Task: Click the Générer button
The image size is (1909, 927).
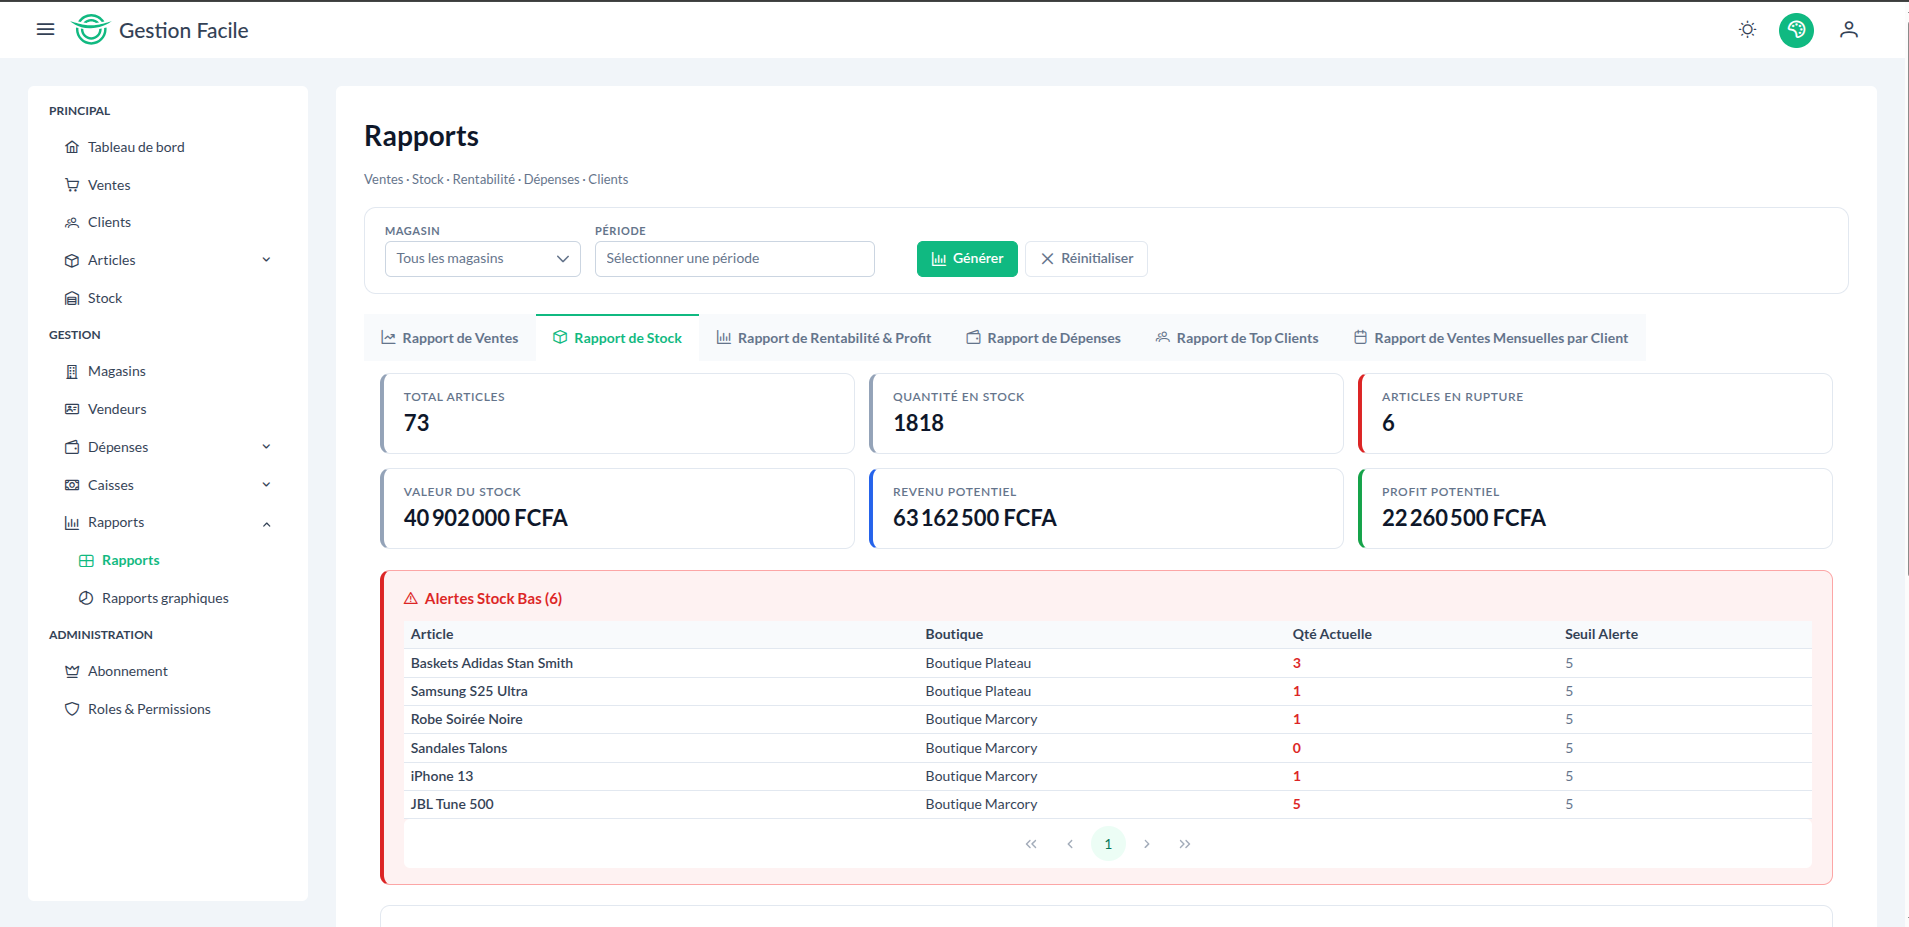Action: click(x=967, y=259)
